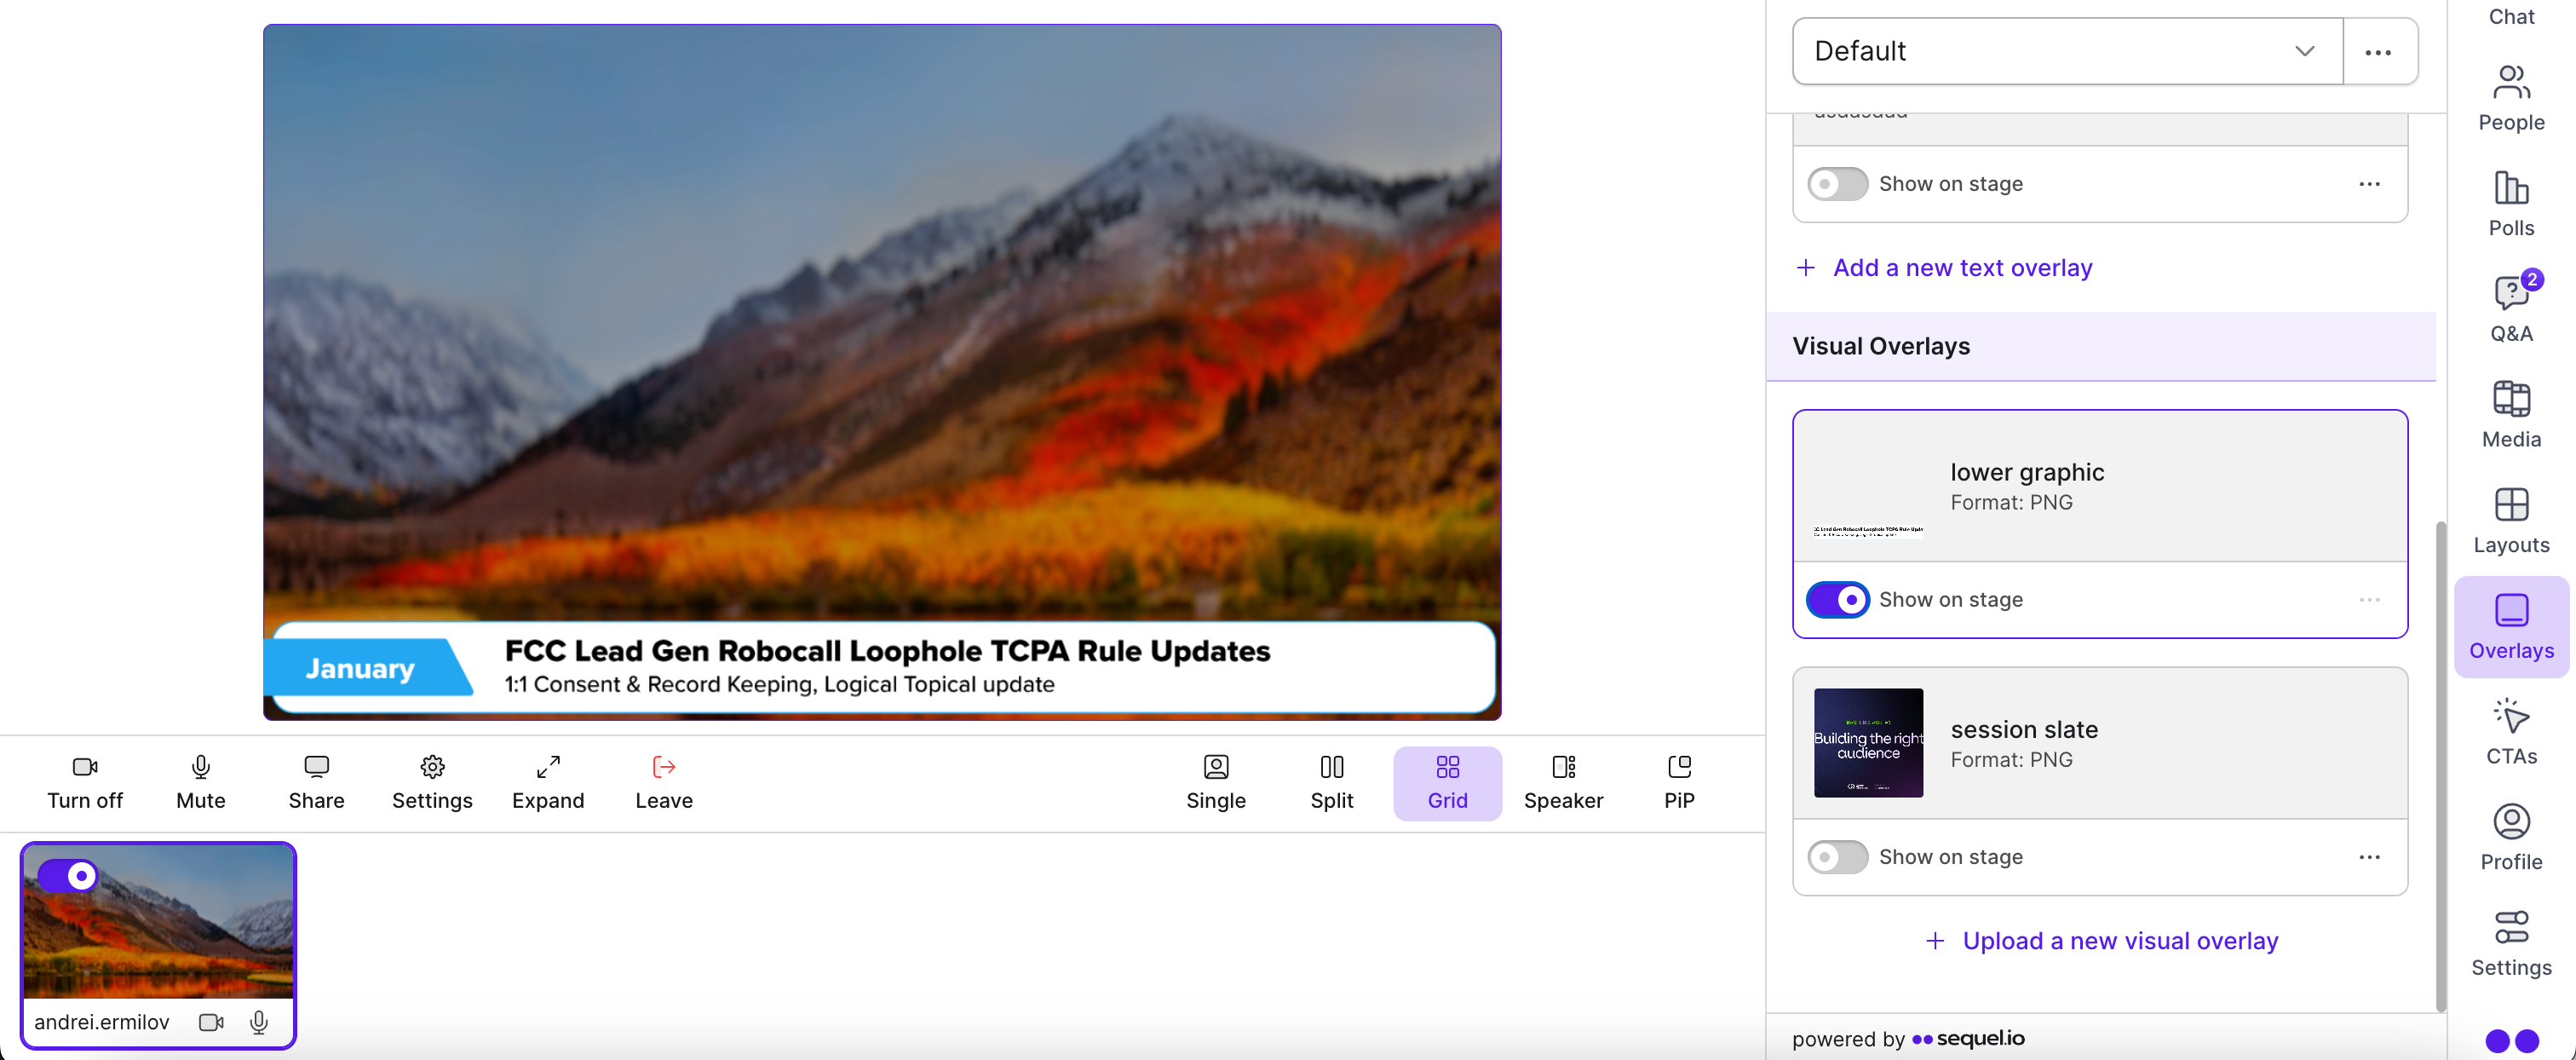Enable Show on stage for session slate
2576x1060 pixels.
click(x=1837, y=857)
